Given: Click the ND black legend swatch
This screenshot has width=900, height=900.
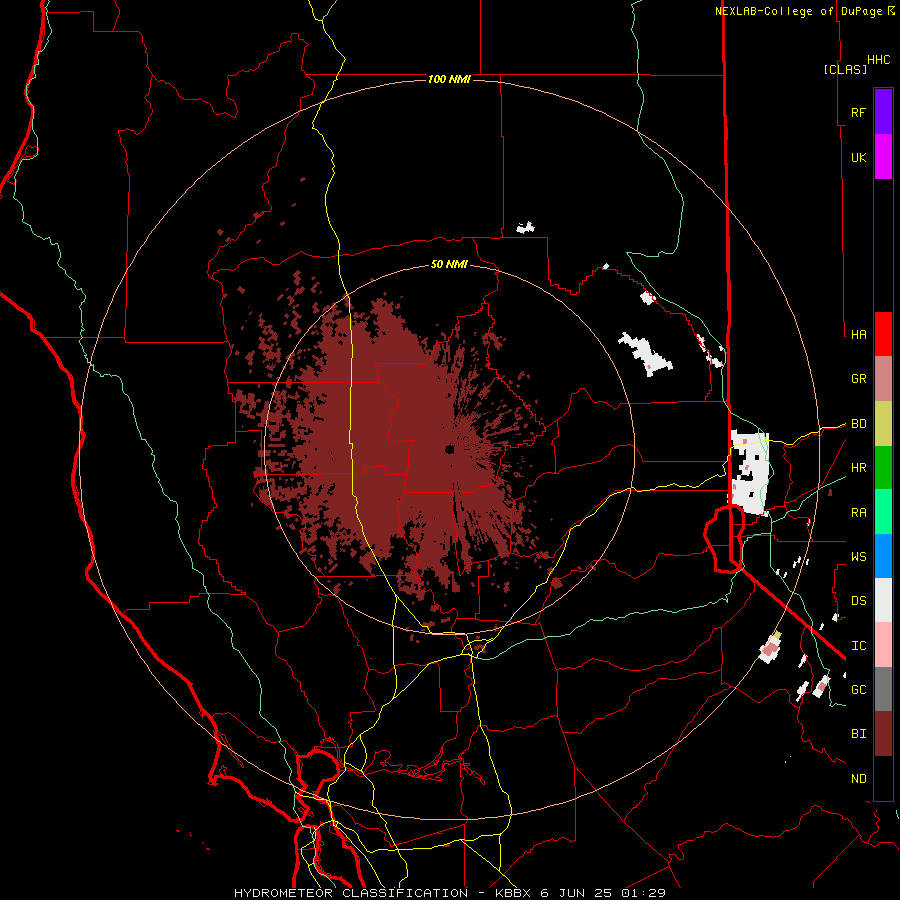Looking at the screenshot, I should (x=883, y=778).
